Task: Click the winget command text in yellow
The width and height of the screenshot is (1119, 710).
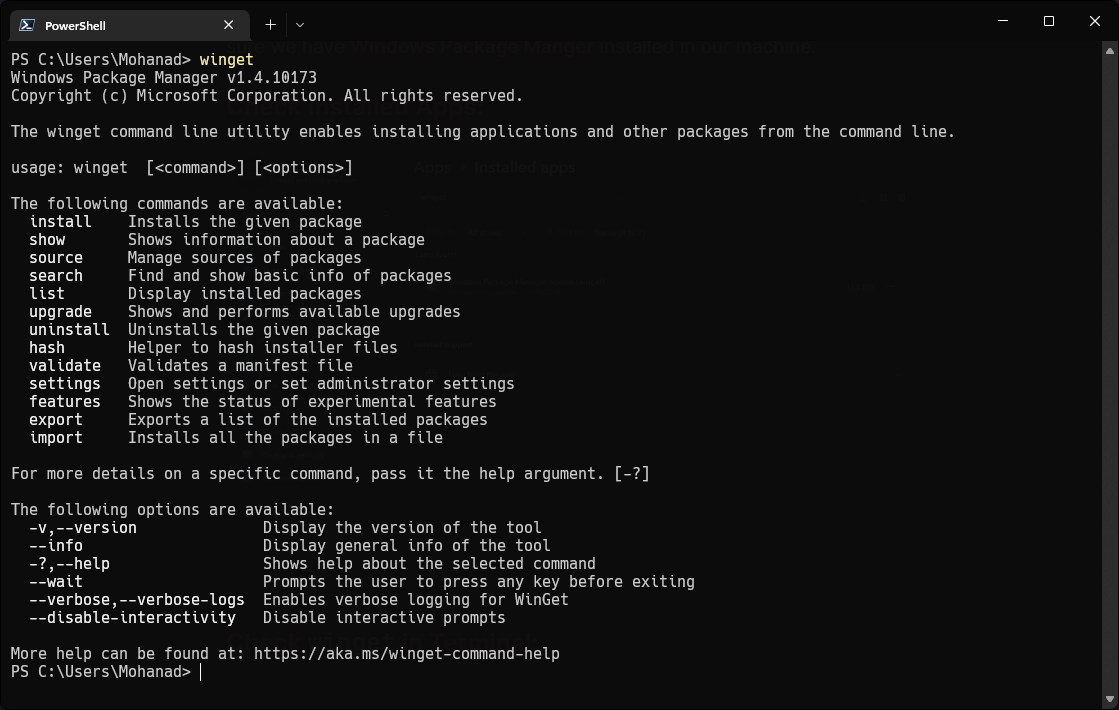Action: [226, 59]
